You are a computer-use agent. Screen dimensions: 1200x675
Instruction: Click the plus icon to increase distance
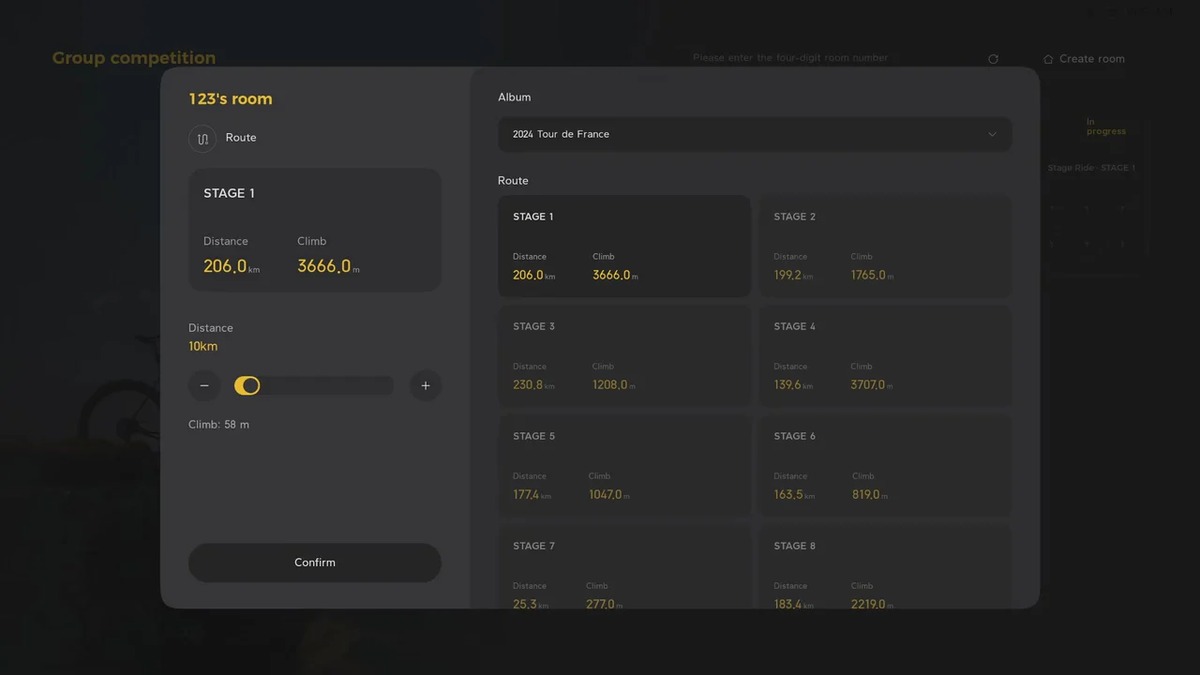425,385
